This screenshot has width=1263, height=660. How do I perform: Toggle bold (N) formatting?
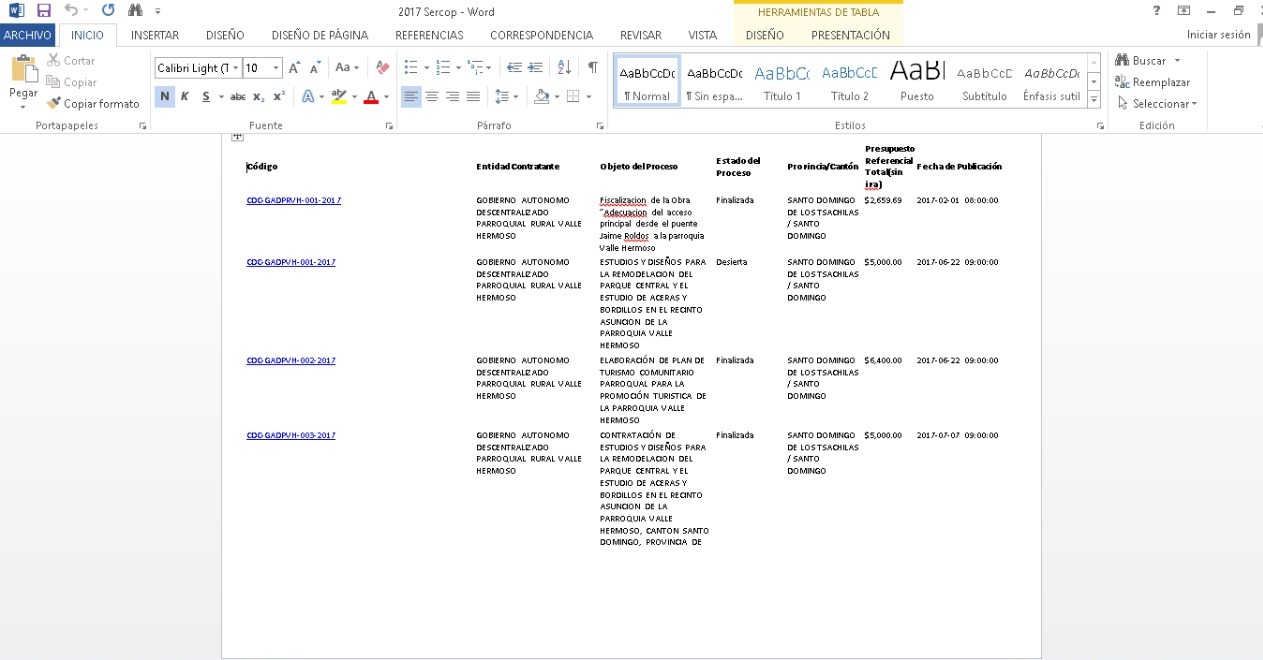(x=164, y=97)
